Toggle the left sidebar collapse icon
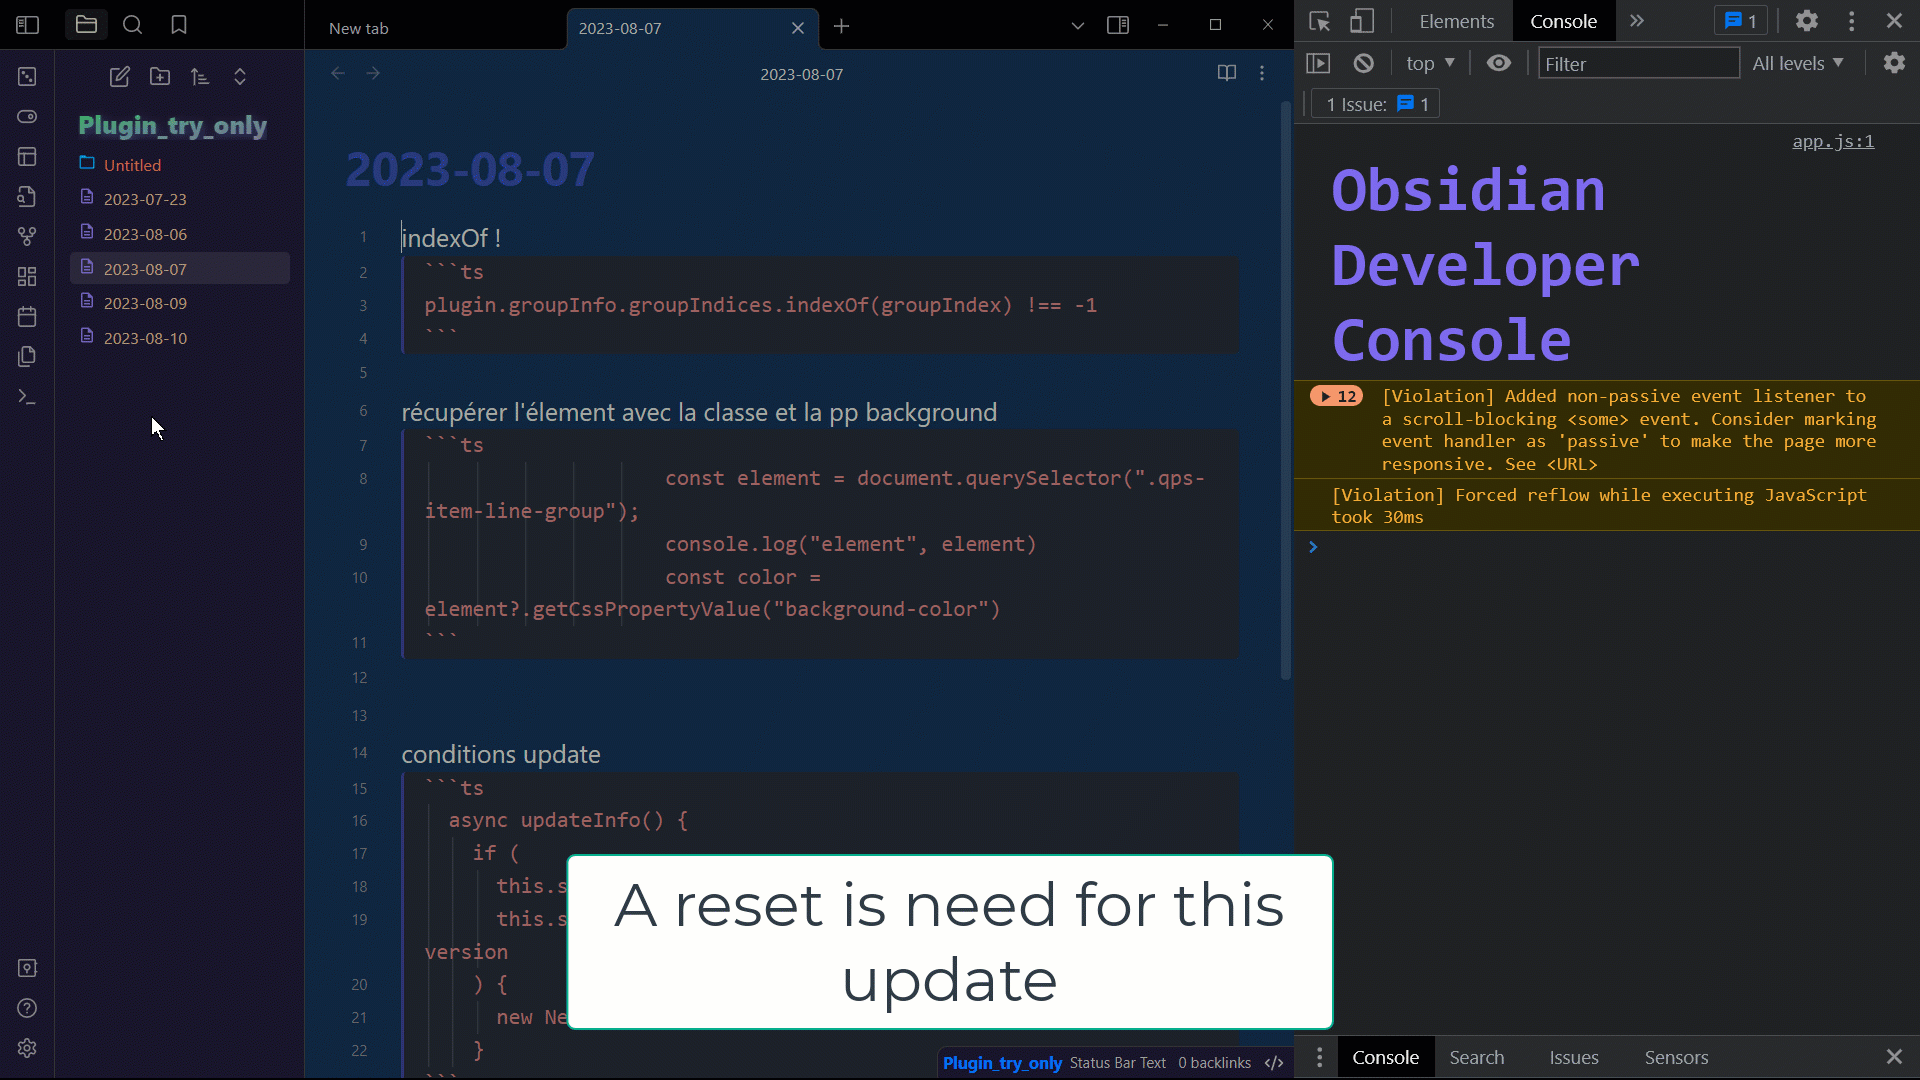Screen dimensions: 1920x1080 [28, 25]
